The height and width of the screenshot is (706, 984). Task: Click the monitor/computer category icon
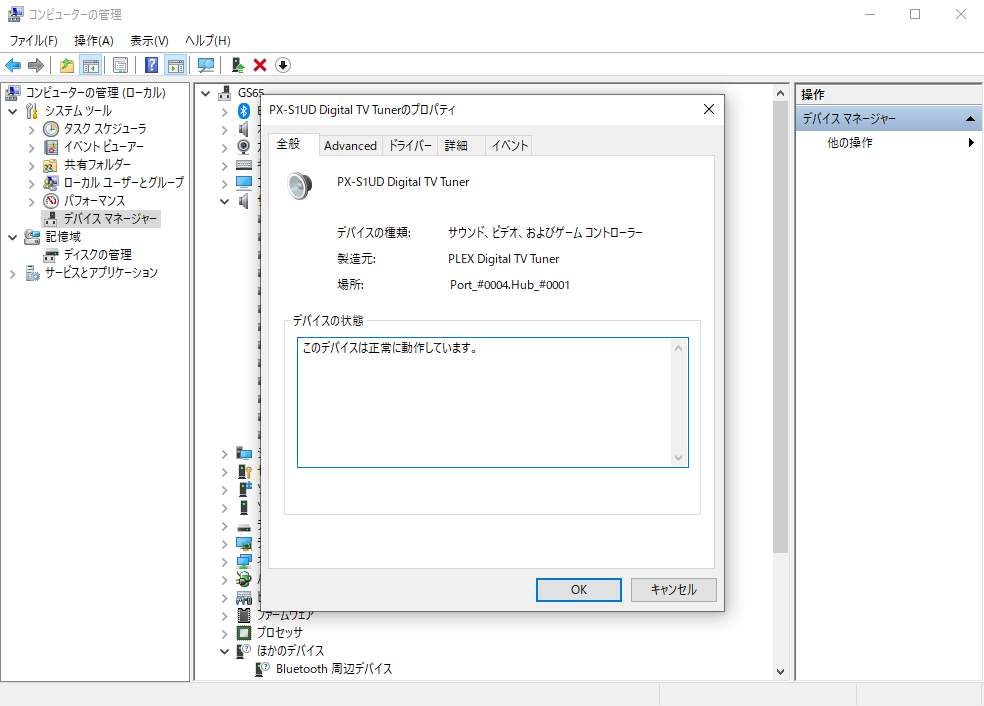tap(243, 183)
